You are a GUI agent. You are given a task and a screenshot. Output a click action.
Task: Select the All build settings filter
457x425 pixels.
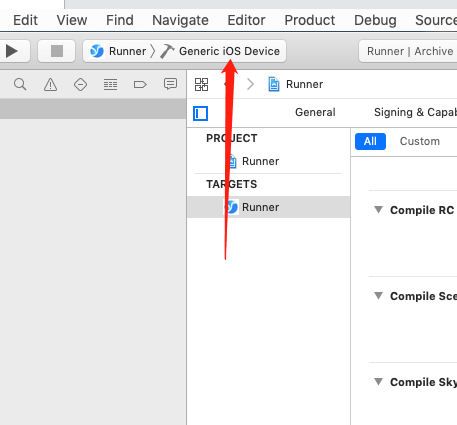(x=370, y=141)
